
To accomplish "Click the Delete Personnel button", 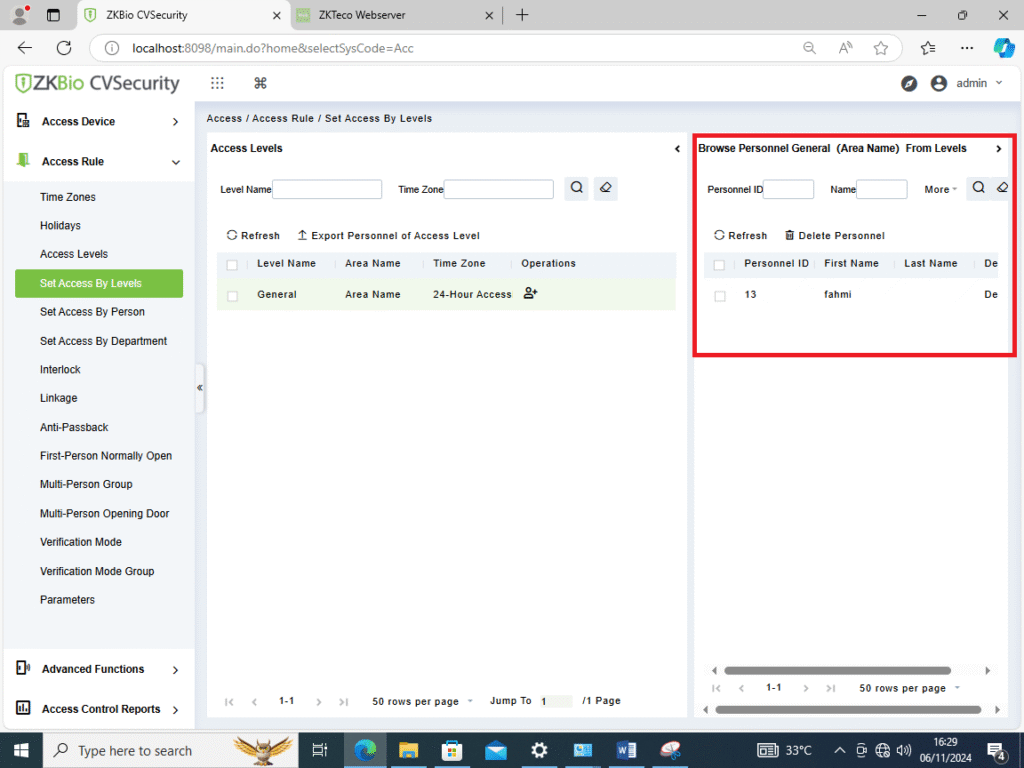I will pos(834,236).
